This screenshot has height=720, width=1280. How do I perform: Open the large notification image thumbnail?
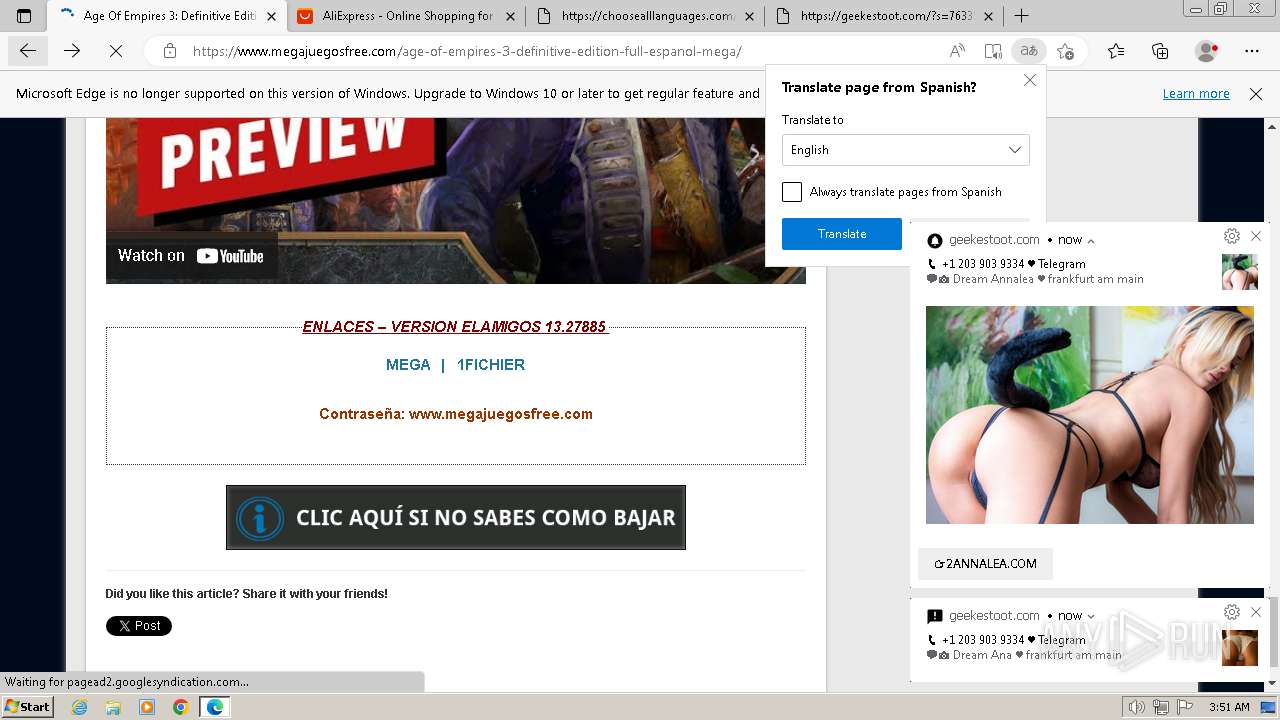coord(1090,415)
